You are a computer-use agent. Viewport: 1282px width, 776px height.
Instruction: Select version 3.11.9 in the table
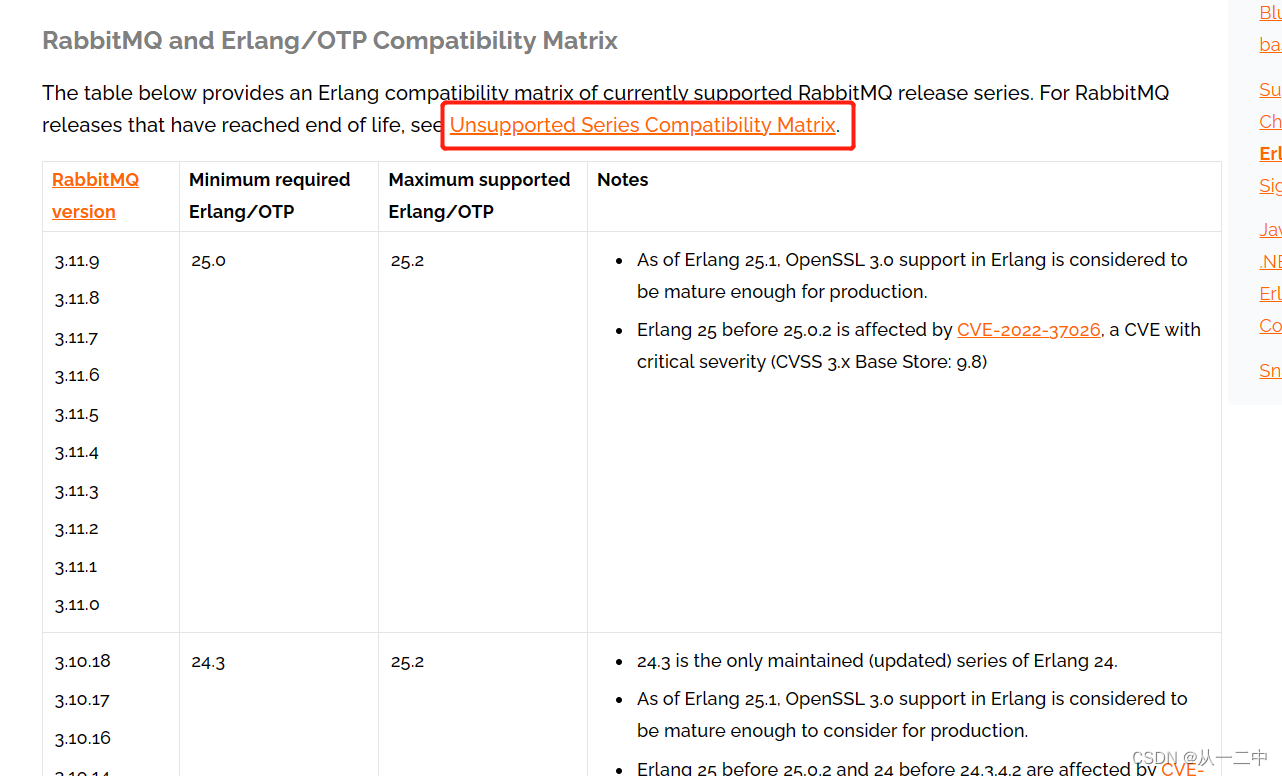(x=77, y=261)
